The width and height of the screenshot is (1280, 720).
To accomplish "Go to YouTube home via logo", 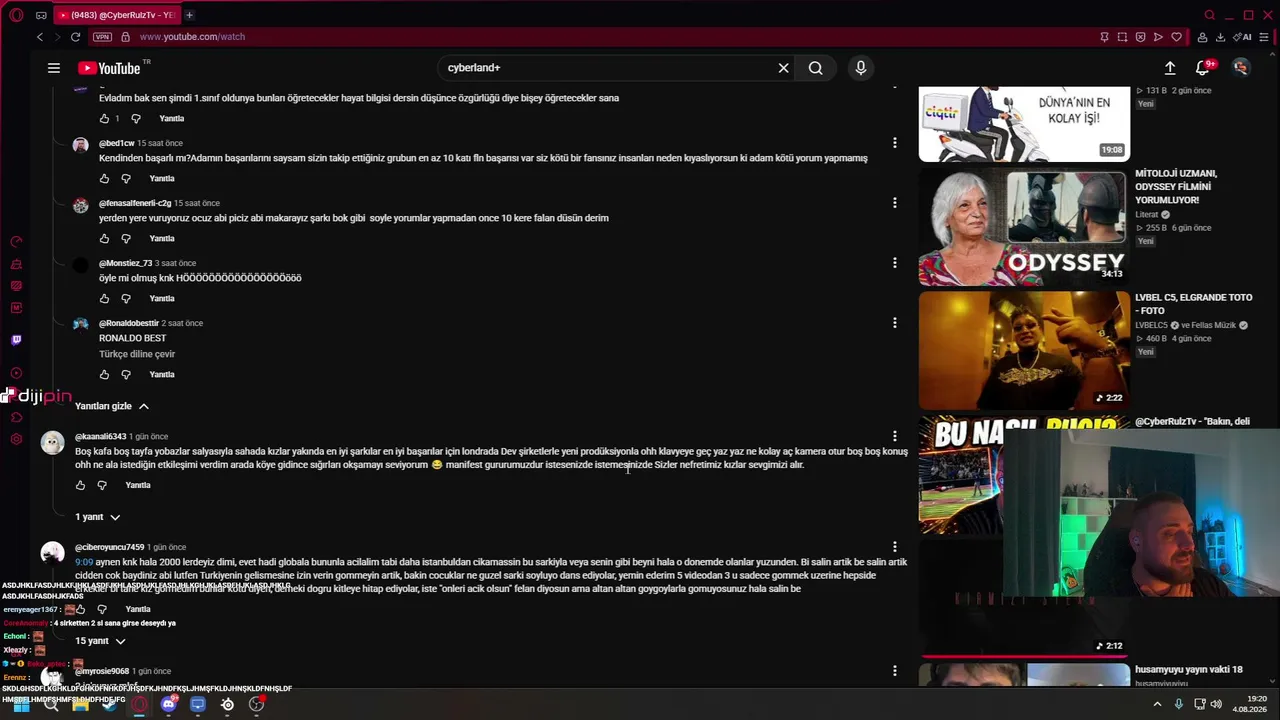I will 109,68.
